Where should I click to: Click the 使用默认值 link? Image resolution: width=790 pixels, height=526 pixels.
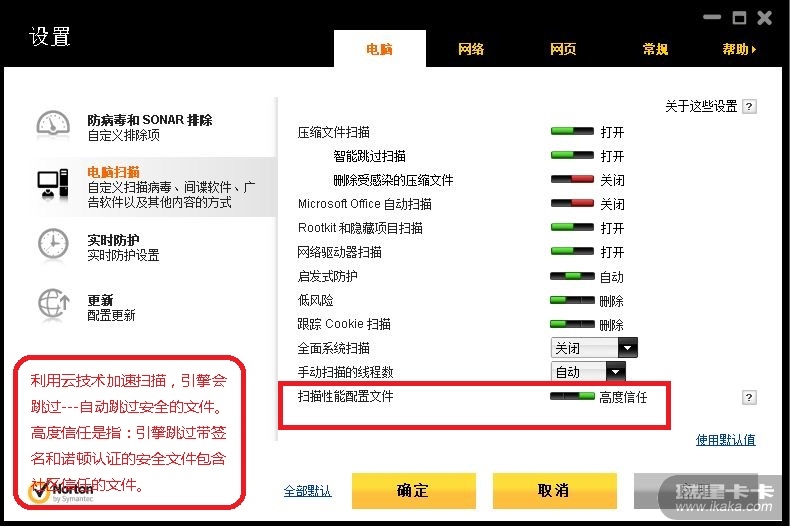pos(726,440)
